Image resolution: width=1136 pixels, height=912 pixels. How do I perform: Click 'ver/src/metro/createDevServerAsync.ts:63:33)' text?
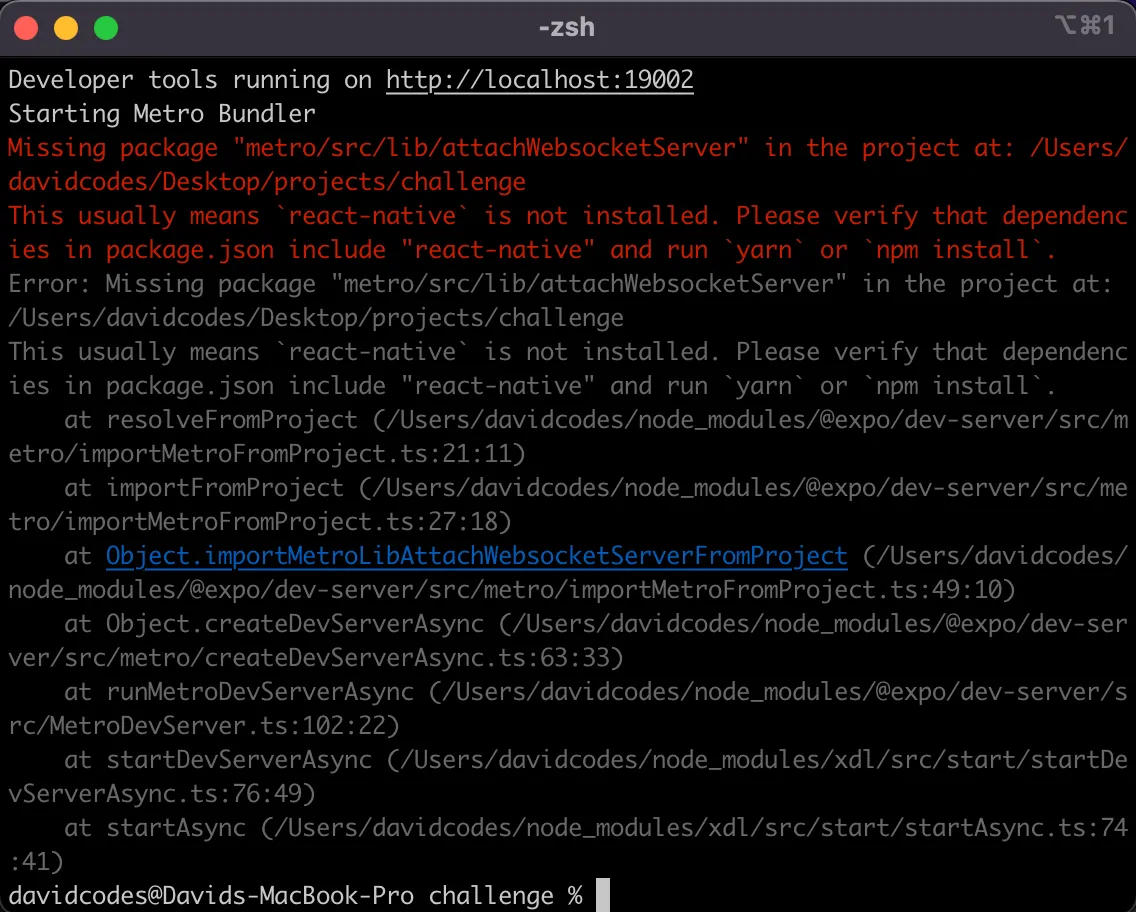click(316, 658)
